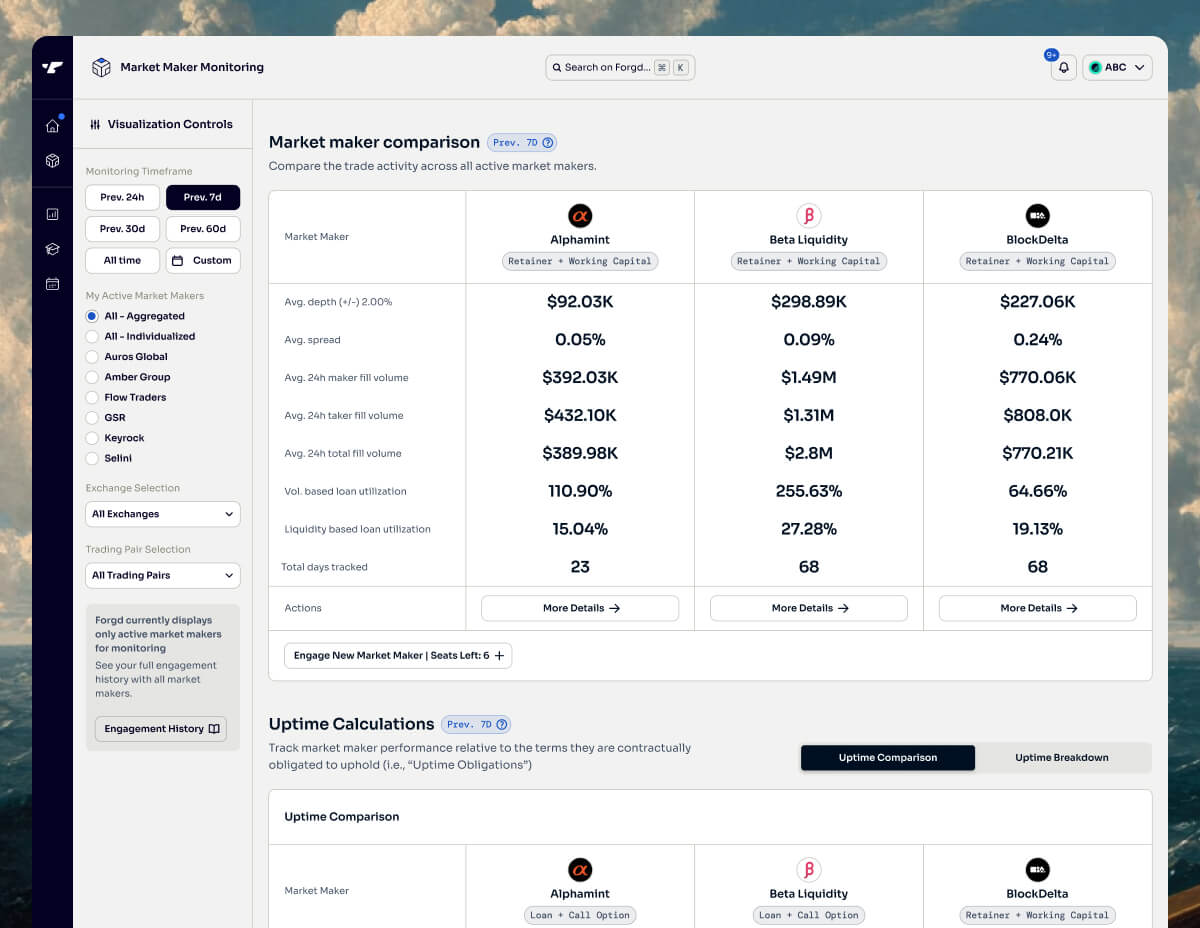1200x928 pixels.
Task: Open the cube icon in left sidebar
Action: (52, 161)
